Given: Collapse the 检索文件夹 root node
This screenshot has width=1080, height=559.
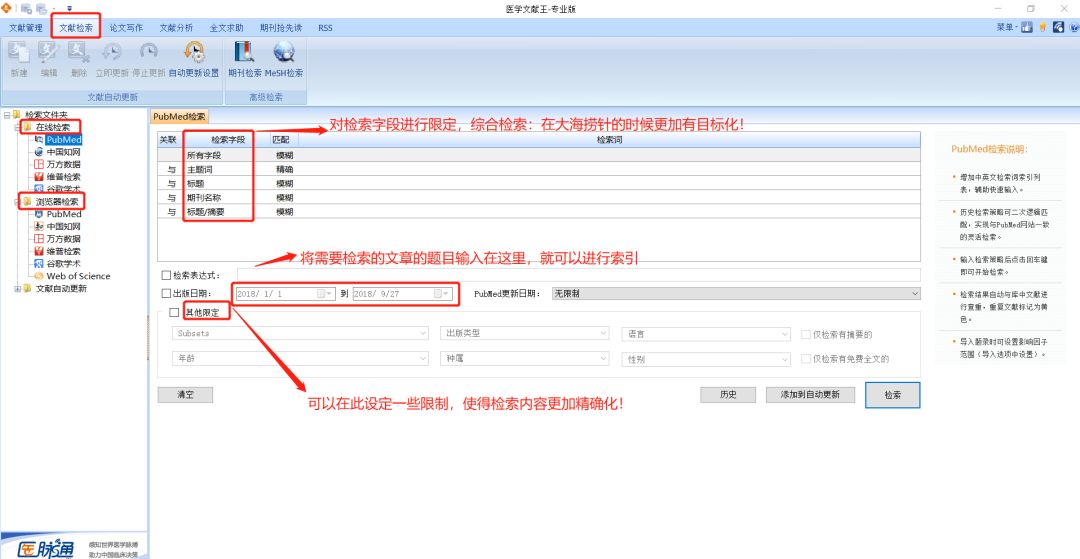Looking at the screenshot, I should tap(6, 115).
